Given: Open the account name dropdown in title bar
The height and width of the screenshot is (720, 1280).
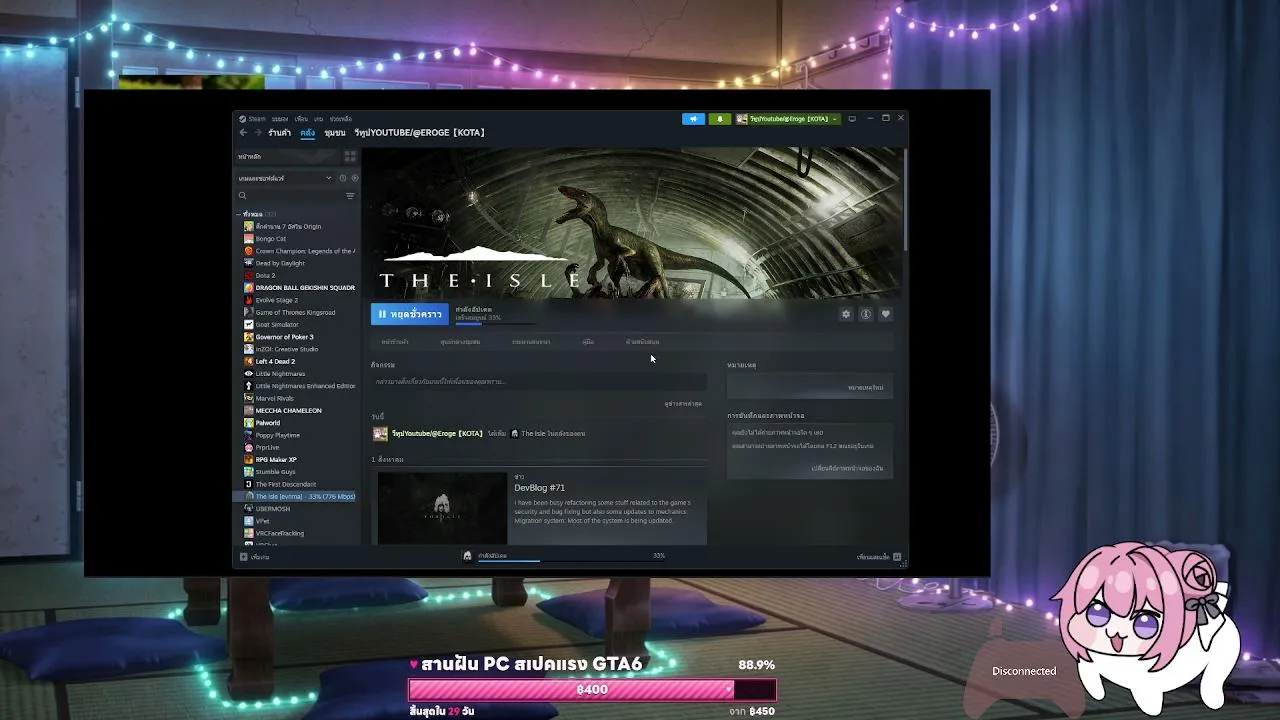Looking at the screenshot, I should [x=788, y=119].
